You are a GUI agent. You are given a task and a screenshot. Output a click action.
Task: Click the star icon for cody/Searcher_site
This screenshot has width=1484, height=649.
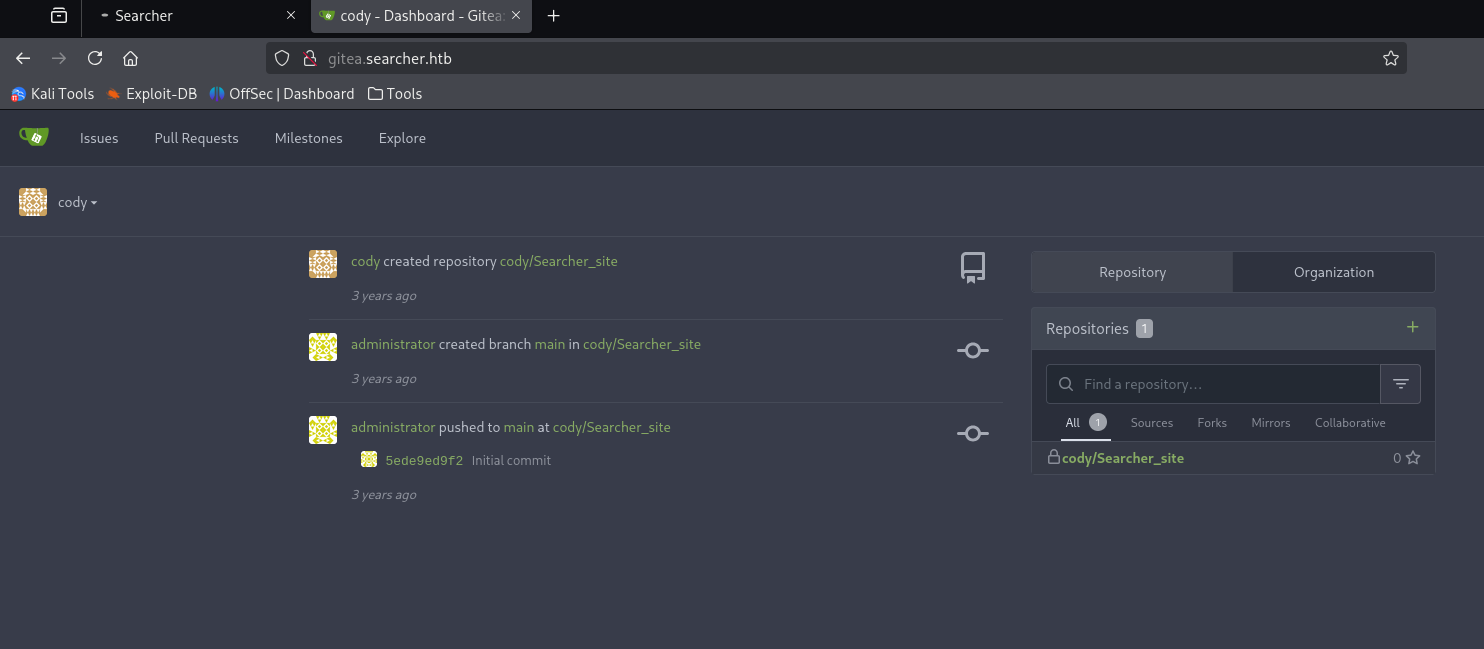point(1412,458)
